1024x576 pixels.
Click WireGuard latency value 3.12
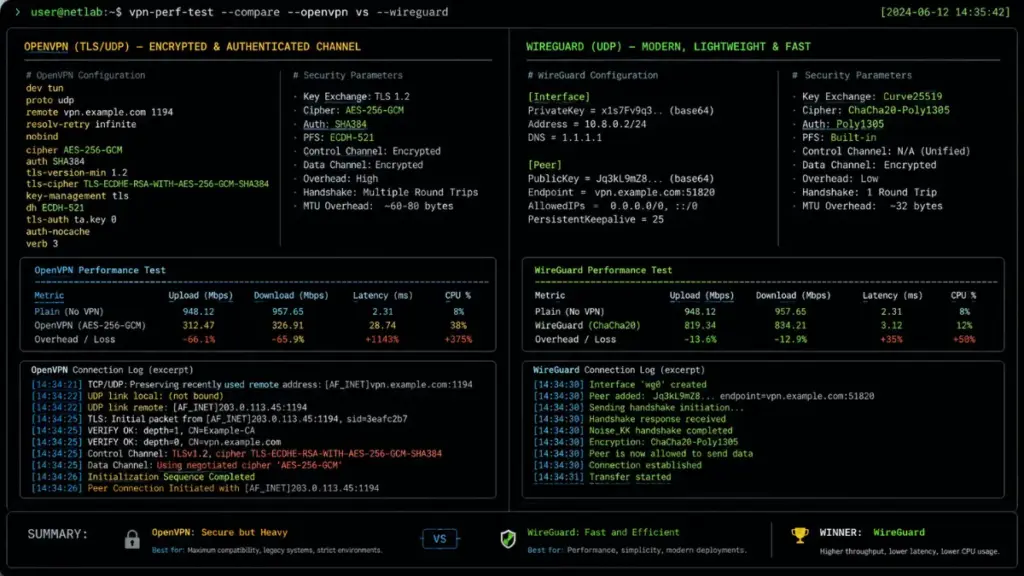click(891, 325)
